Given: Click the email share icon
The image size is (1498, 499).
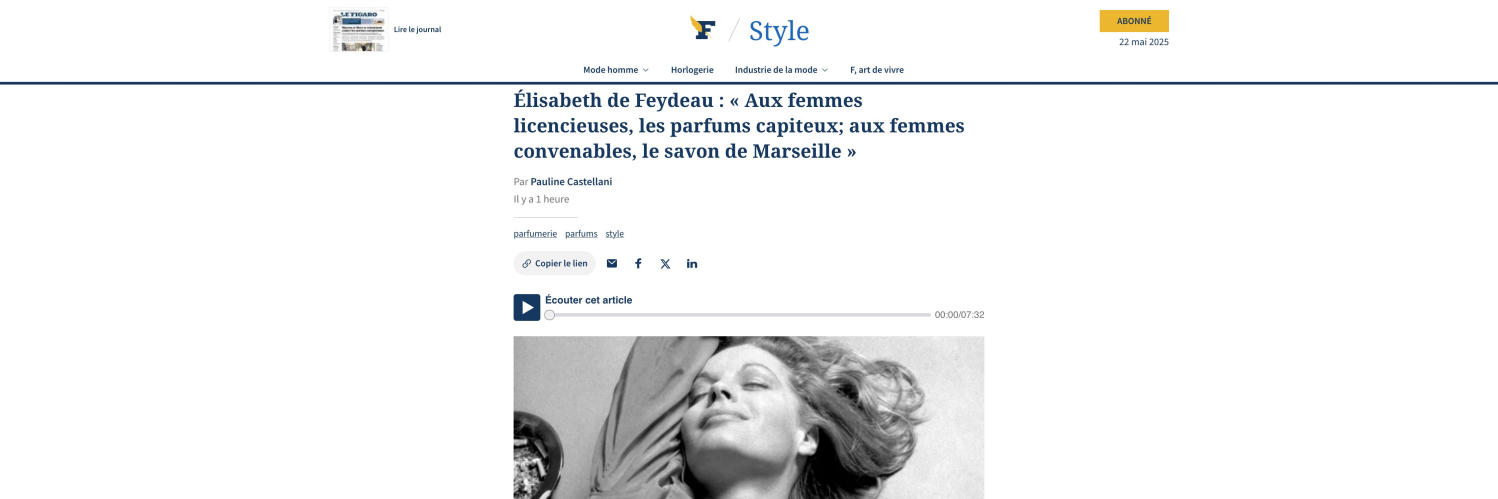Looking at the screenshot, I should 612,264.
